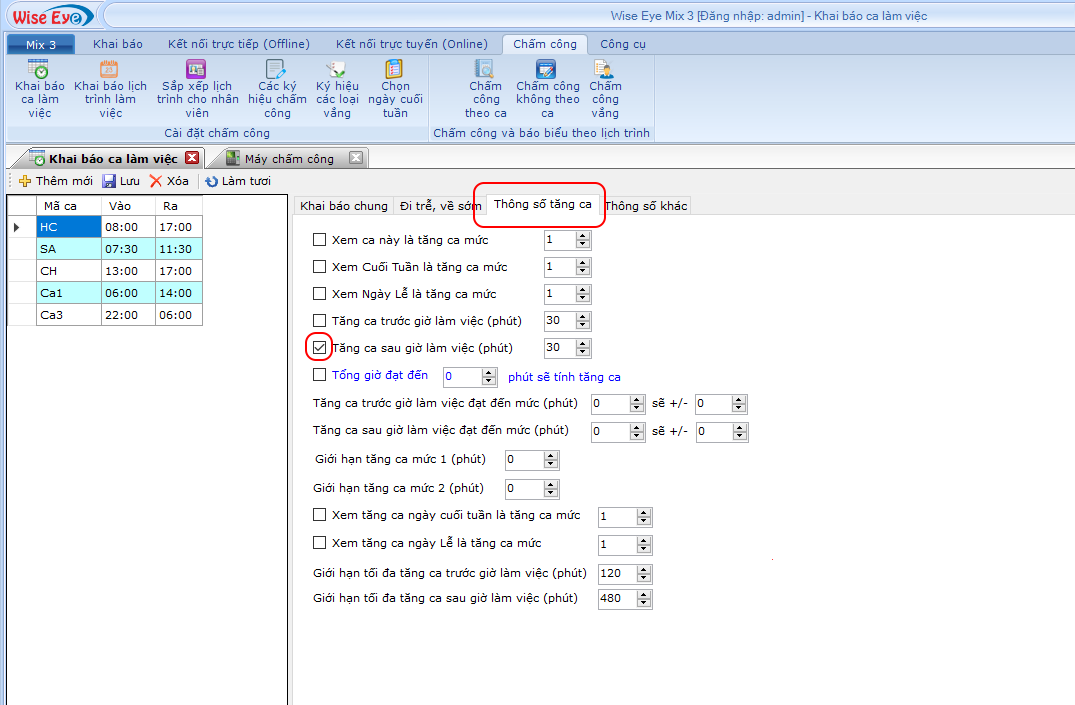Viewport: 1075px width, 705px height.
Task: Close the Máy chấm công tab
Action: [x=355, y=159]
